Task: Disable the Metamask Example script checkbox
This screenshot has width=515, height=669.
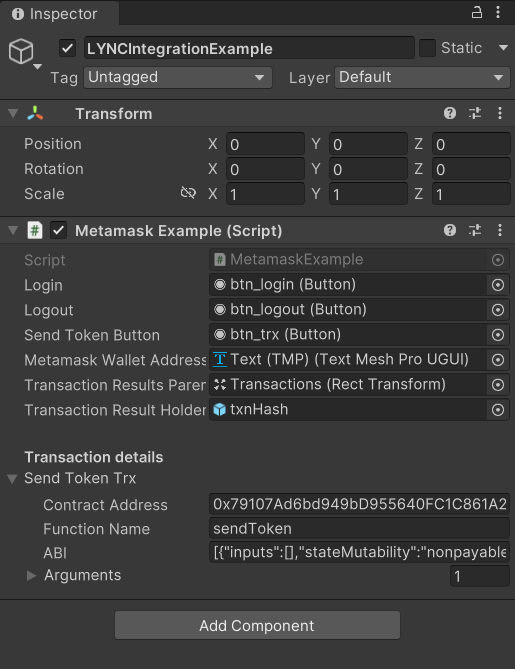Action: pyautogui.click(x=58, y=230)
